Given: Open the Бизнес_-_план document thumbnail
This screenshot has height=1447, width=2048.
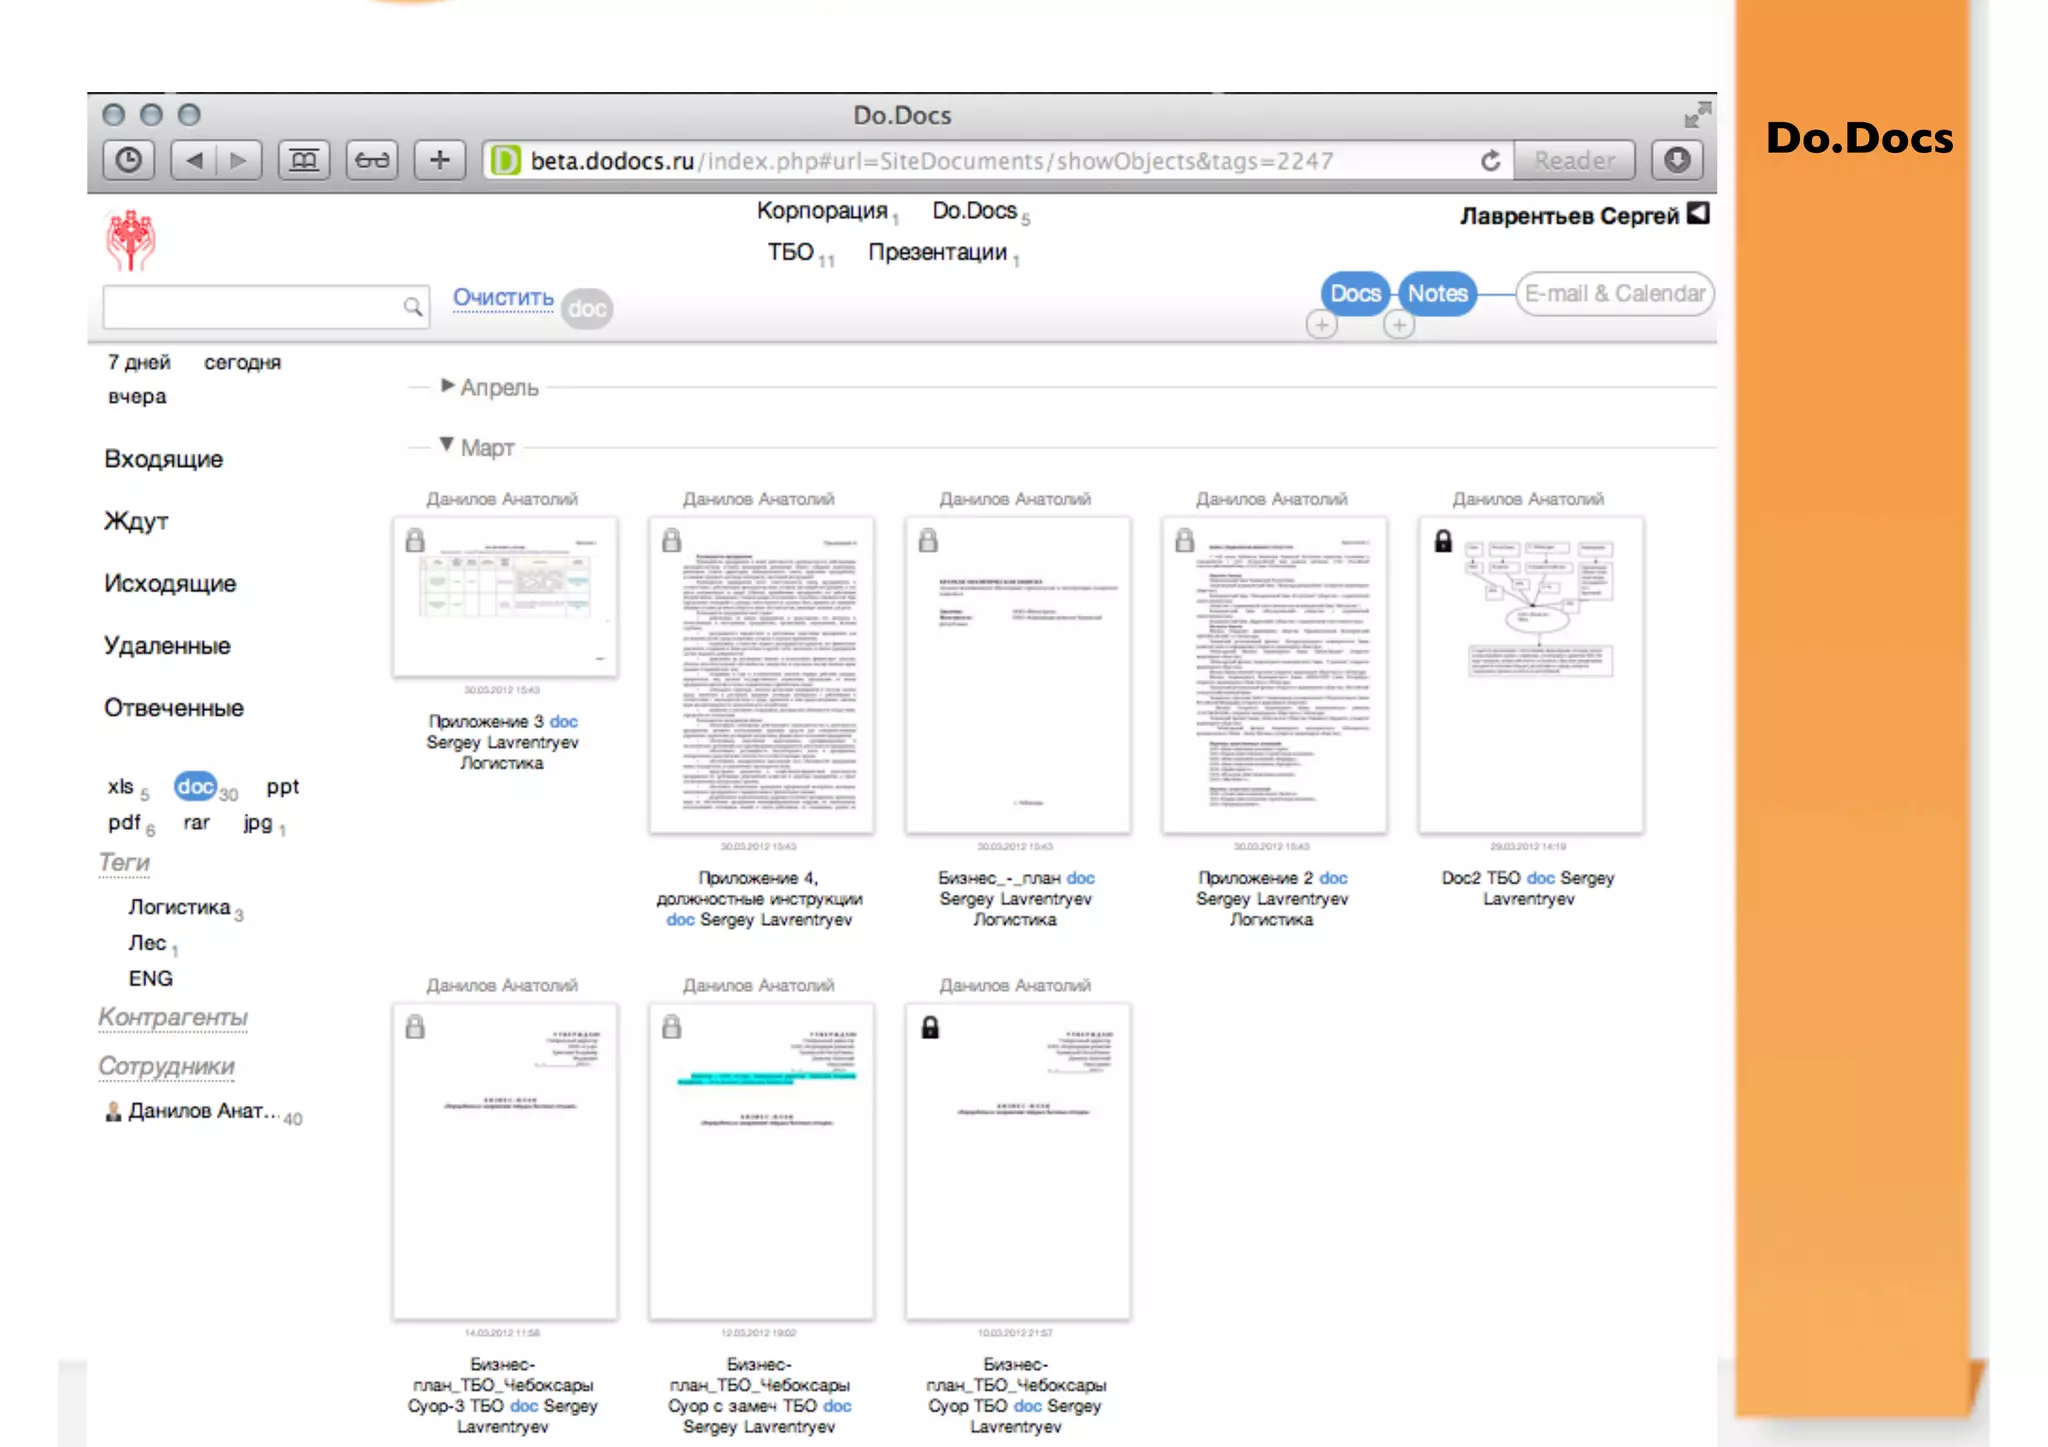Looking at the screenshot, I should (x=1017, y=675).
